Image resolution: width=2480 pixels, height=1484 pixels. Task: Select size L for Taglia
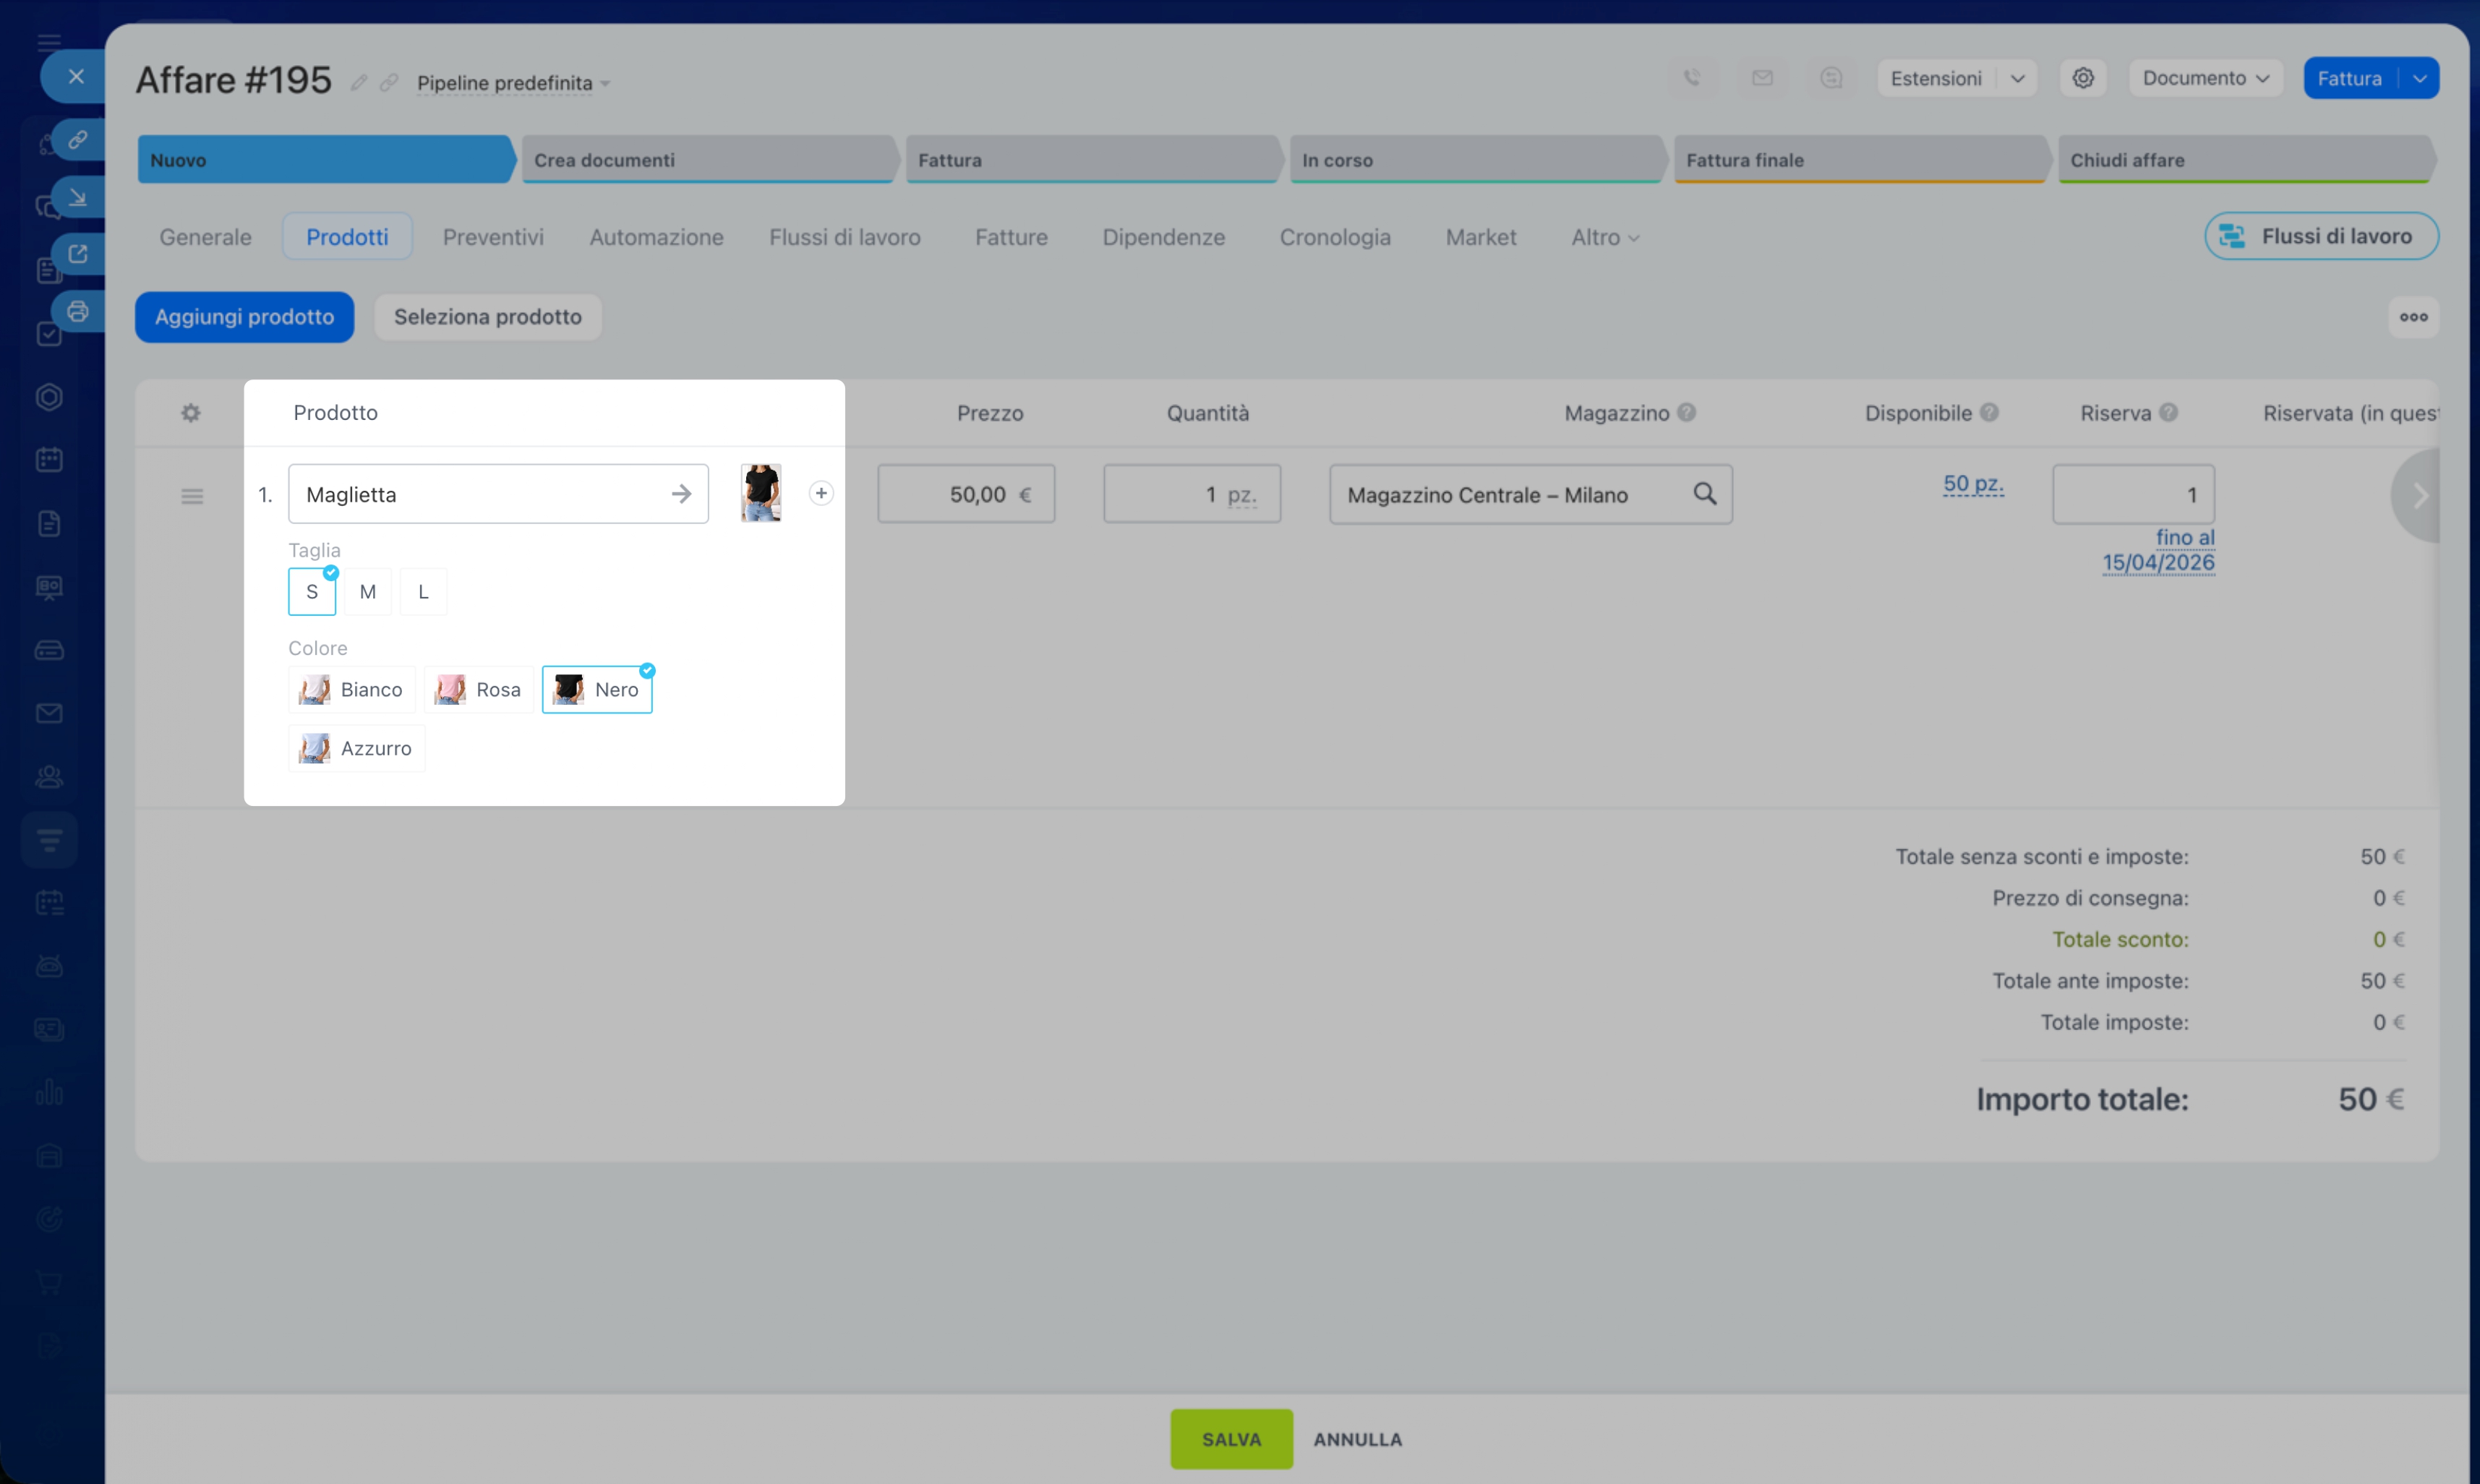pos(423,592)
